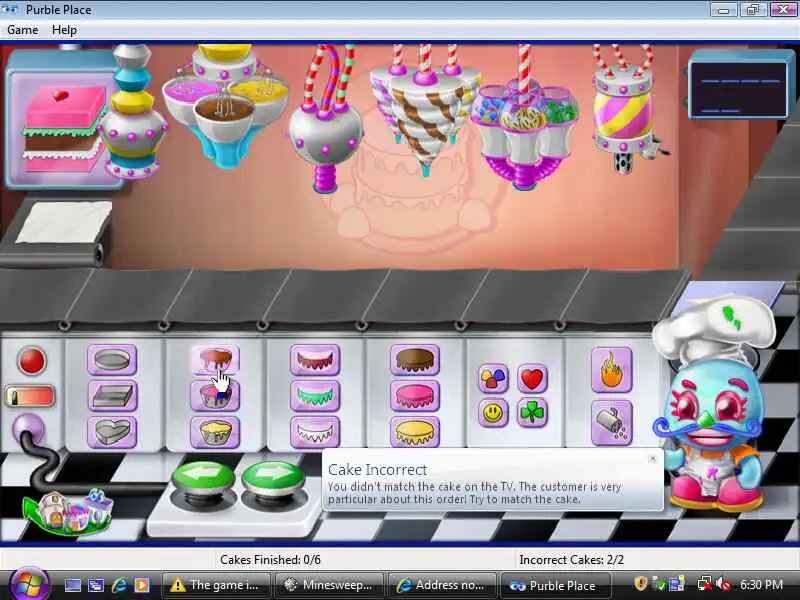Choose the vanilla yellow batter button
800x600 pixels.
point(215,432)
